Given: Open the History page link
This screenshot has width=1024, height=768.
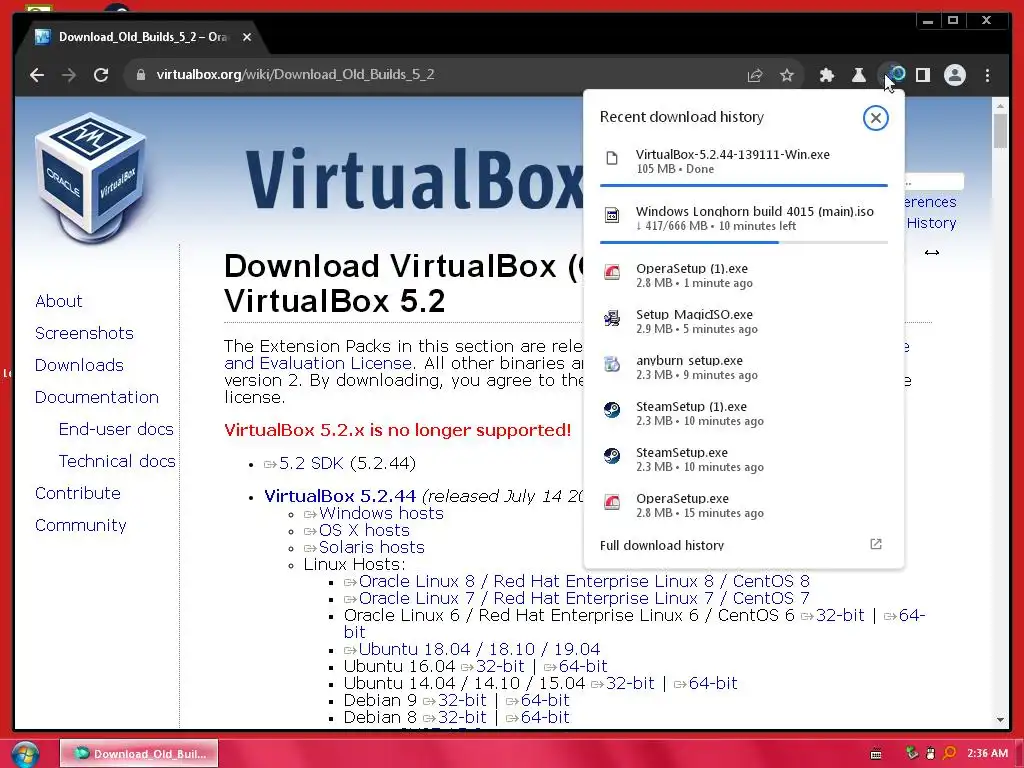Looking at the screenshot, I should pos(931,223).
